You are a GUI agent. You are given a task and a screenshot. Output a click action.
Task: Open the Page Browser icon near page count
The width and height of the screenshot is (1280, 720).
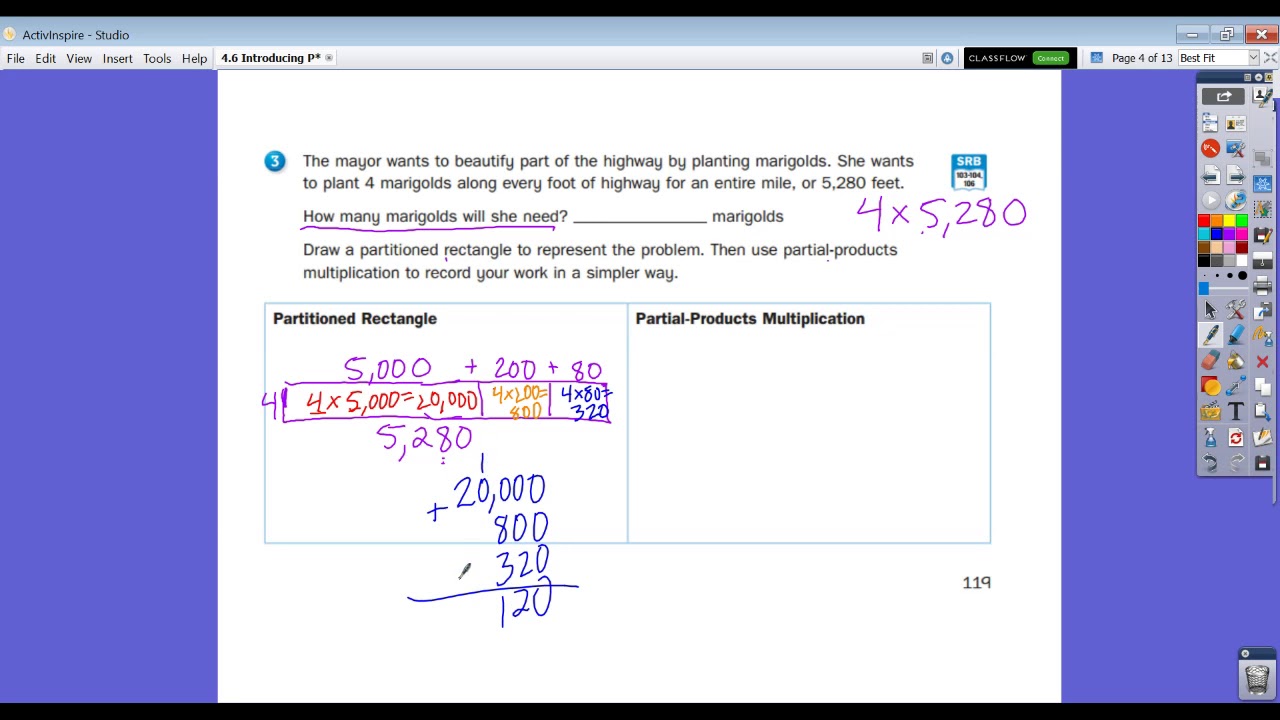coord(1096,58)
